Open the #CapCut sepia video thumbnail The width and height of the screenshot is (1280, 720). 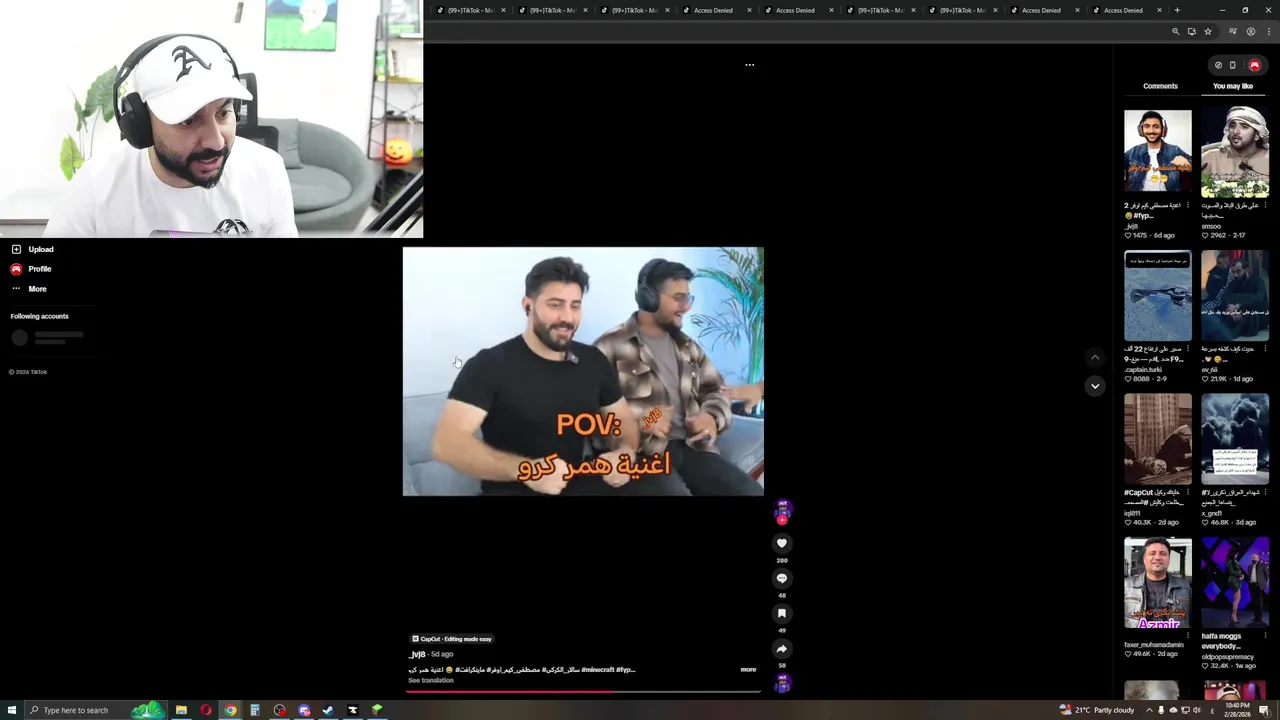pyautogui.click(x=1158, y=439)
